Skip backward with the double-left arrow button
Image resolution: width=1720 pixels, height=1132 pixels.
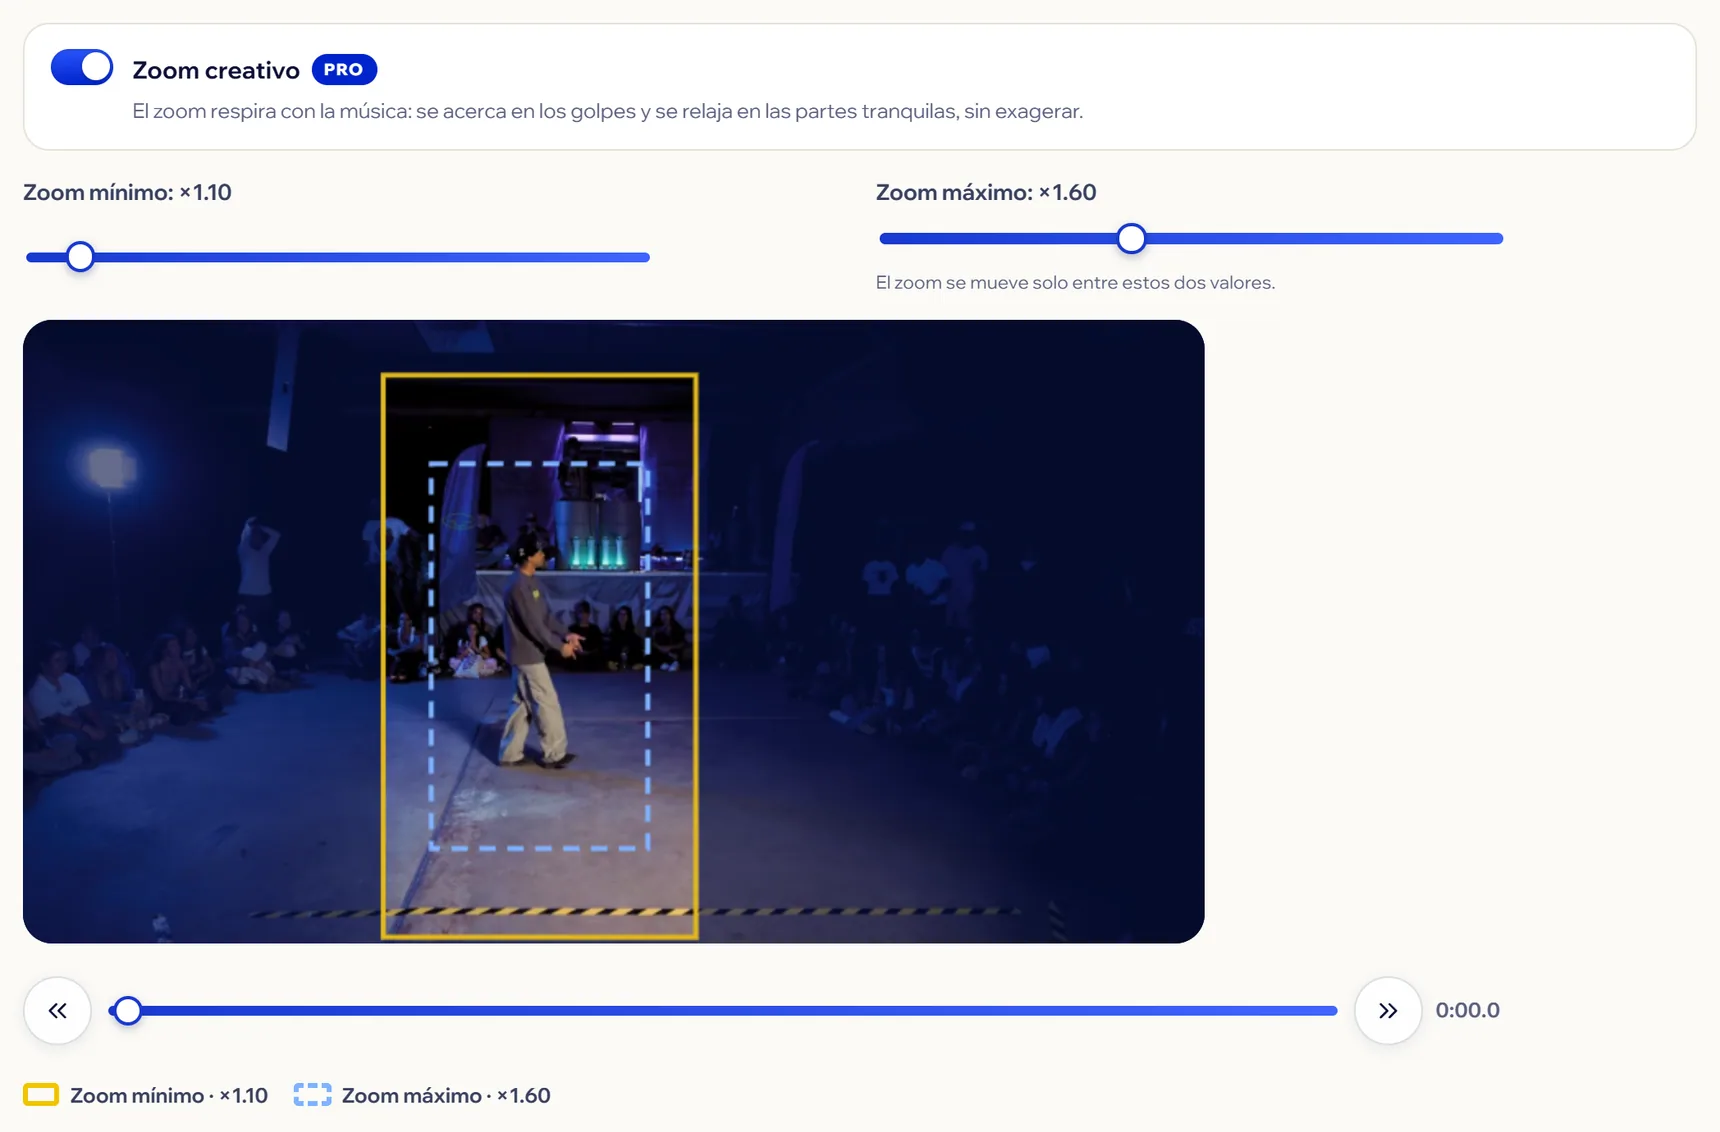[x=58, y=1011]
